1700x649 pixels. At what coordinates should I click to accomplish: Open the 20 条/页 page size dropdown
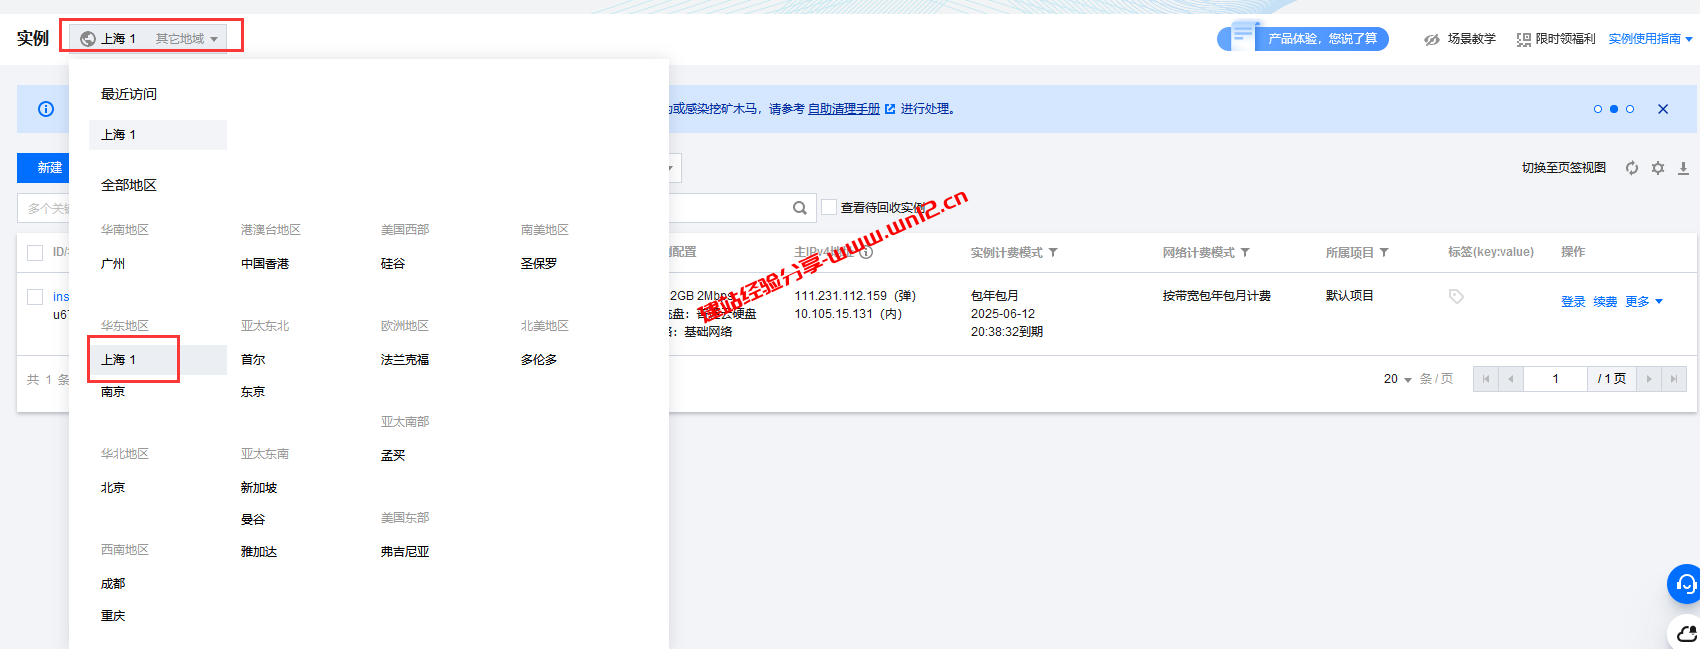(x=1398, y=379)
